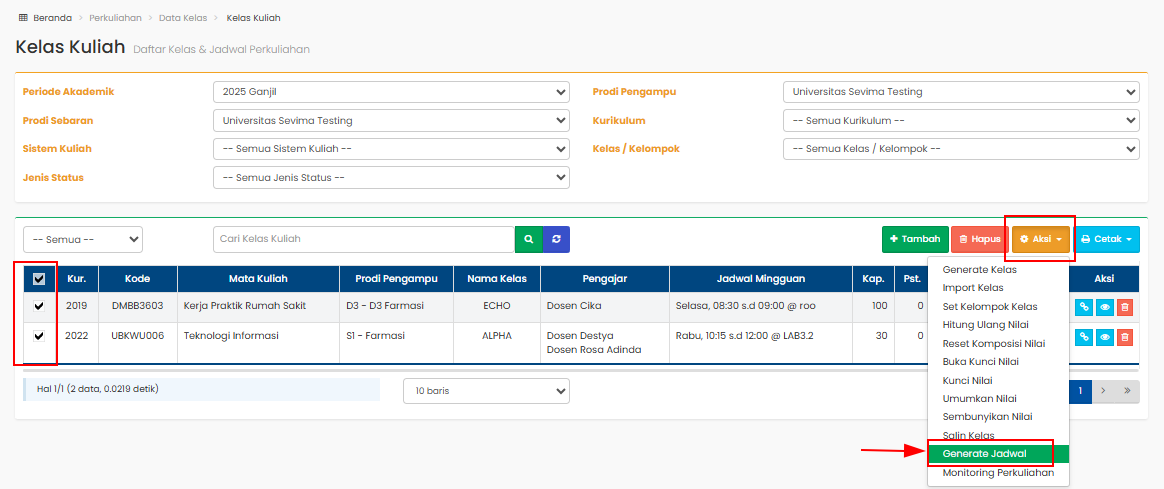The height and width of the screenshot is (489, 1164).
Task: Click link icon for Kerja Praktik Rumah Sakit
Action: [x=1084, y=308]
